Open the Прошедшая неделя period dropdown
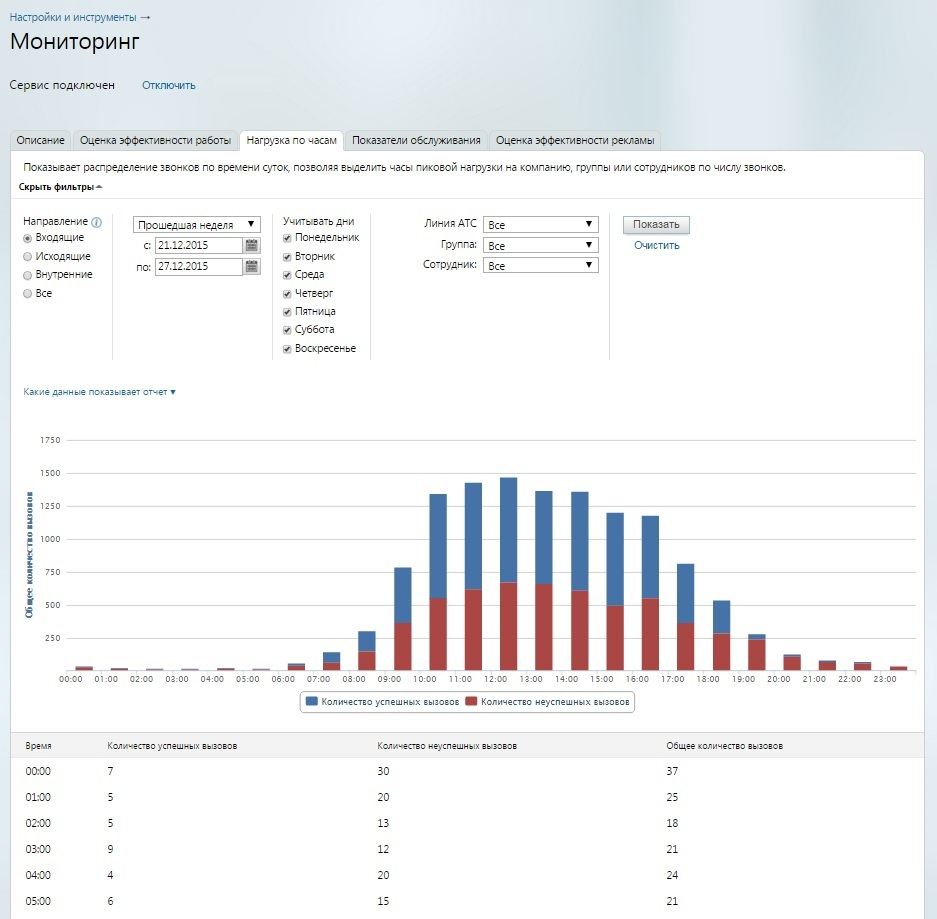The width and height of the screenshot is (937, 919). click(197, 225)
